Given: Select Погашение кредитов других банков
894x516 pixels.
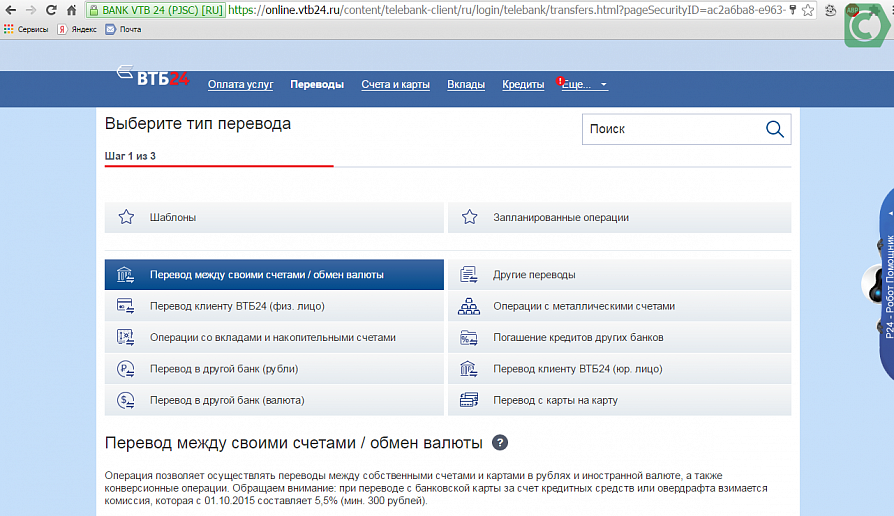Looking at the screenshot, I should [578, 338].
